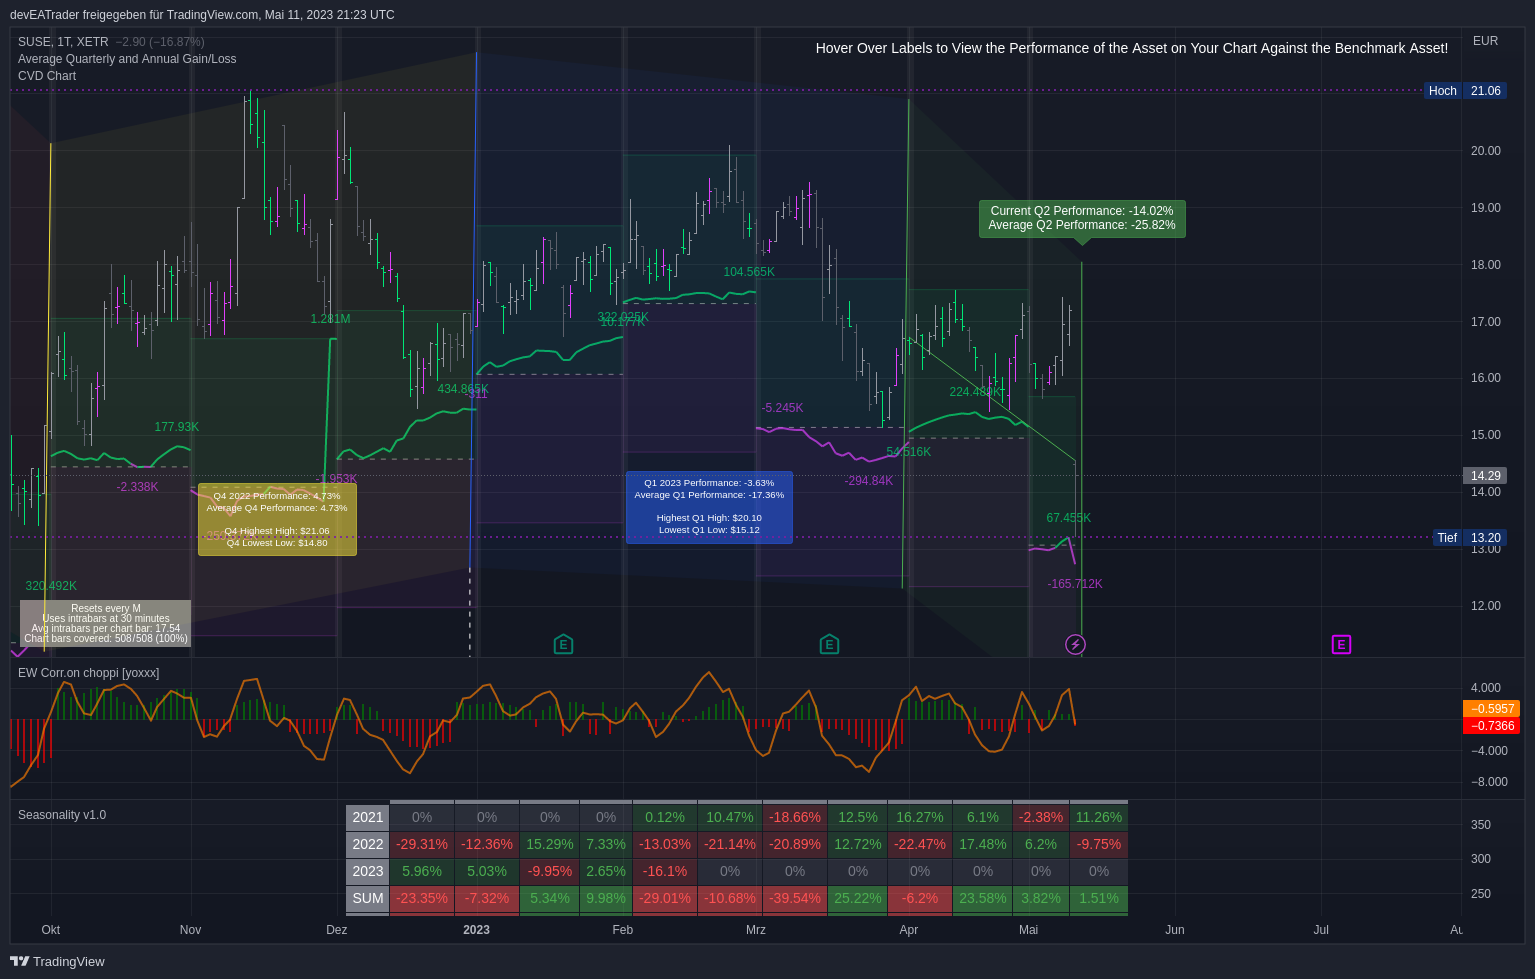
Task: Open the EUR currency selector
Action: tap(1485, 41)
